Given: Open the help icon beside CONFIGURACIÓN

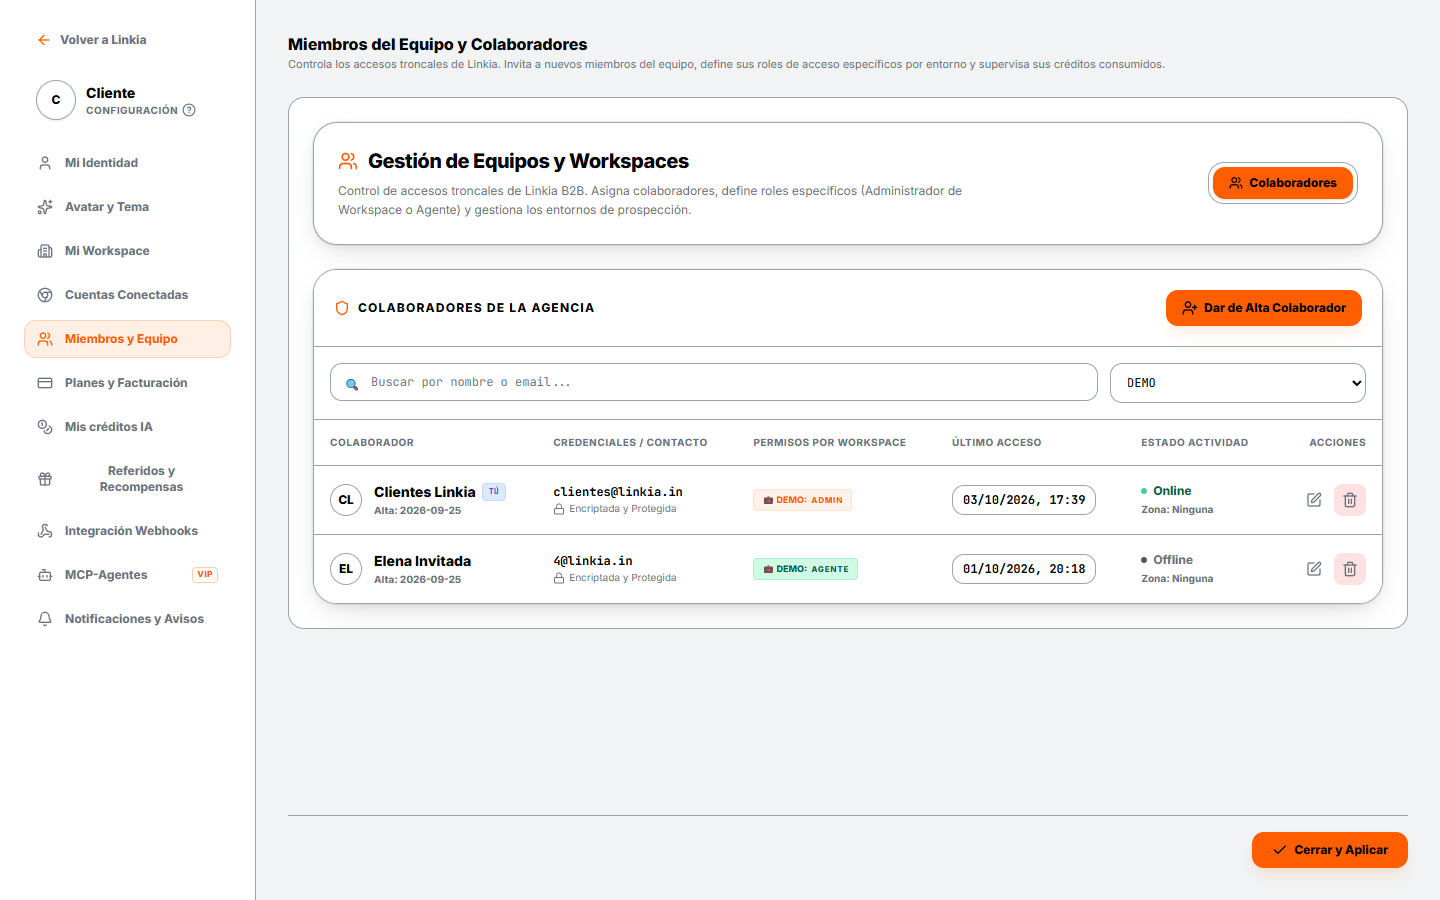Looking at the screenshot, I should coord(189,110).
